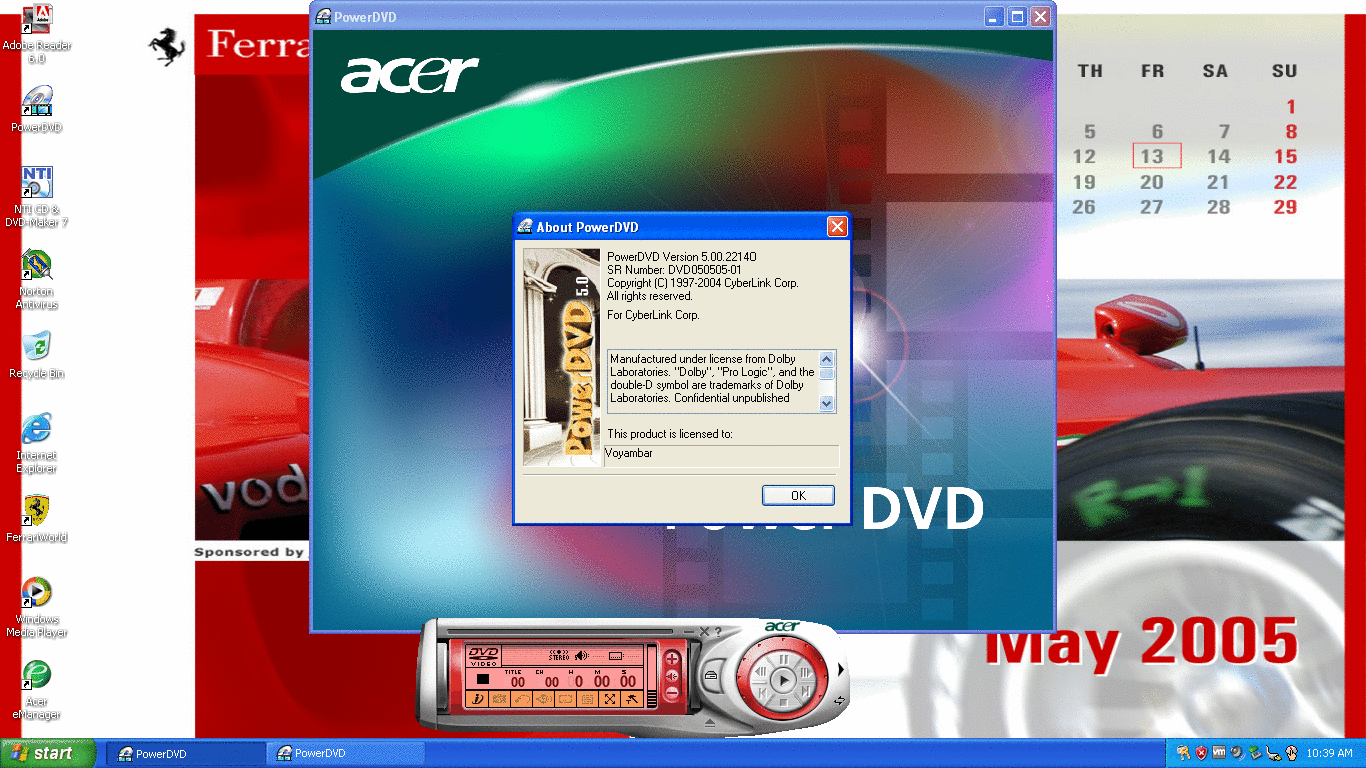Decrease volume with the minus button

[x=672, y=692]
